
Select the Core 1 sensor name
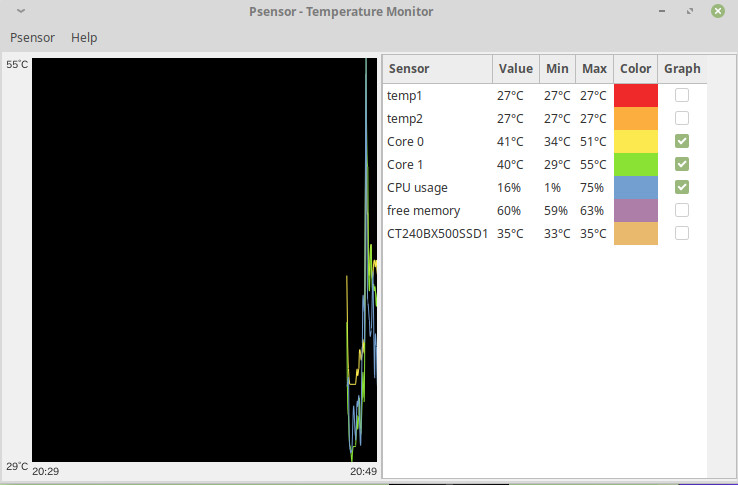(x=405, y=165)
